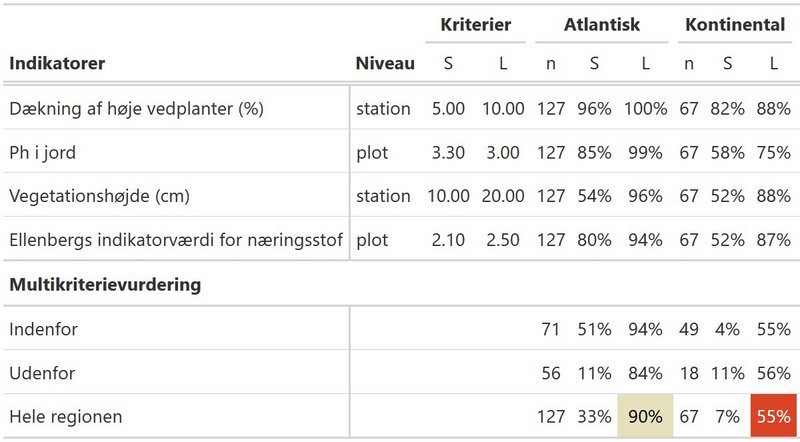Select the red 55% cell
Screen dimensions: 800x442
(773, 416)
